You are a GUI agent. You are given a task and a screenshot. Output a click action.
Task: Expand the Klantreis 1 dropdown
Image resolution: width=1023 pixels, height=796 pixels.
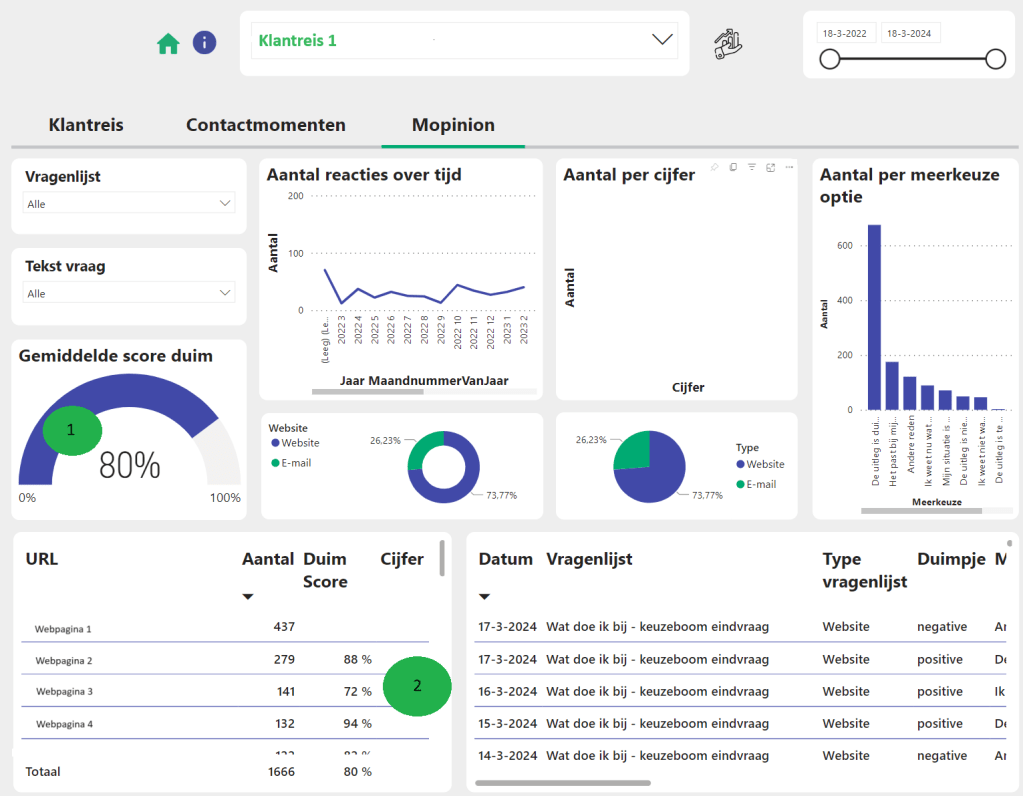[662, 40]
